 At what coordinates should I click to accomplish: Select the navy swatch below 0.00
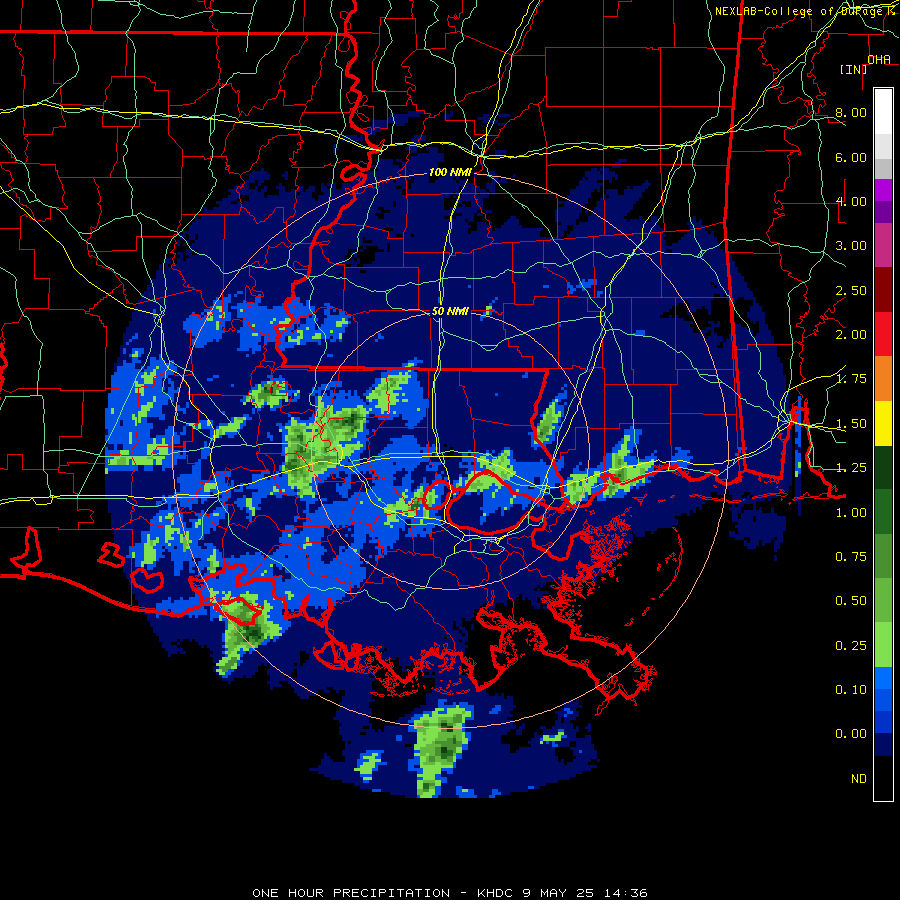pos(883,744)
